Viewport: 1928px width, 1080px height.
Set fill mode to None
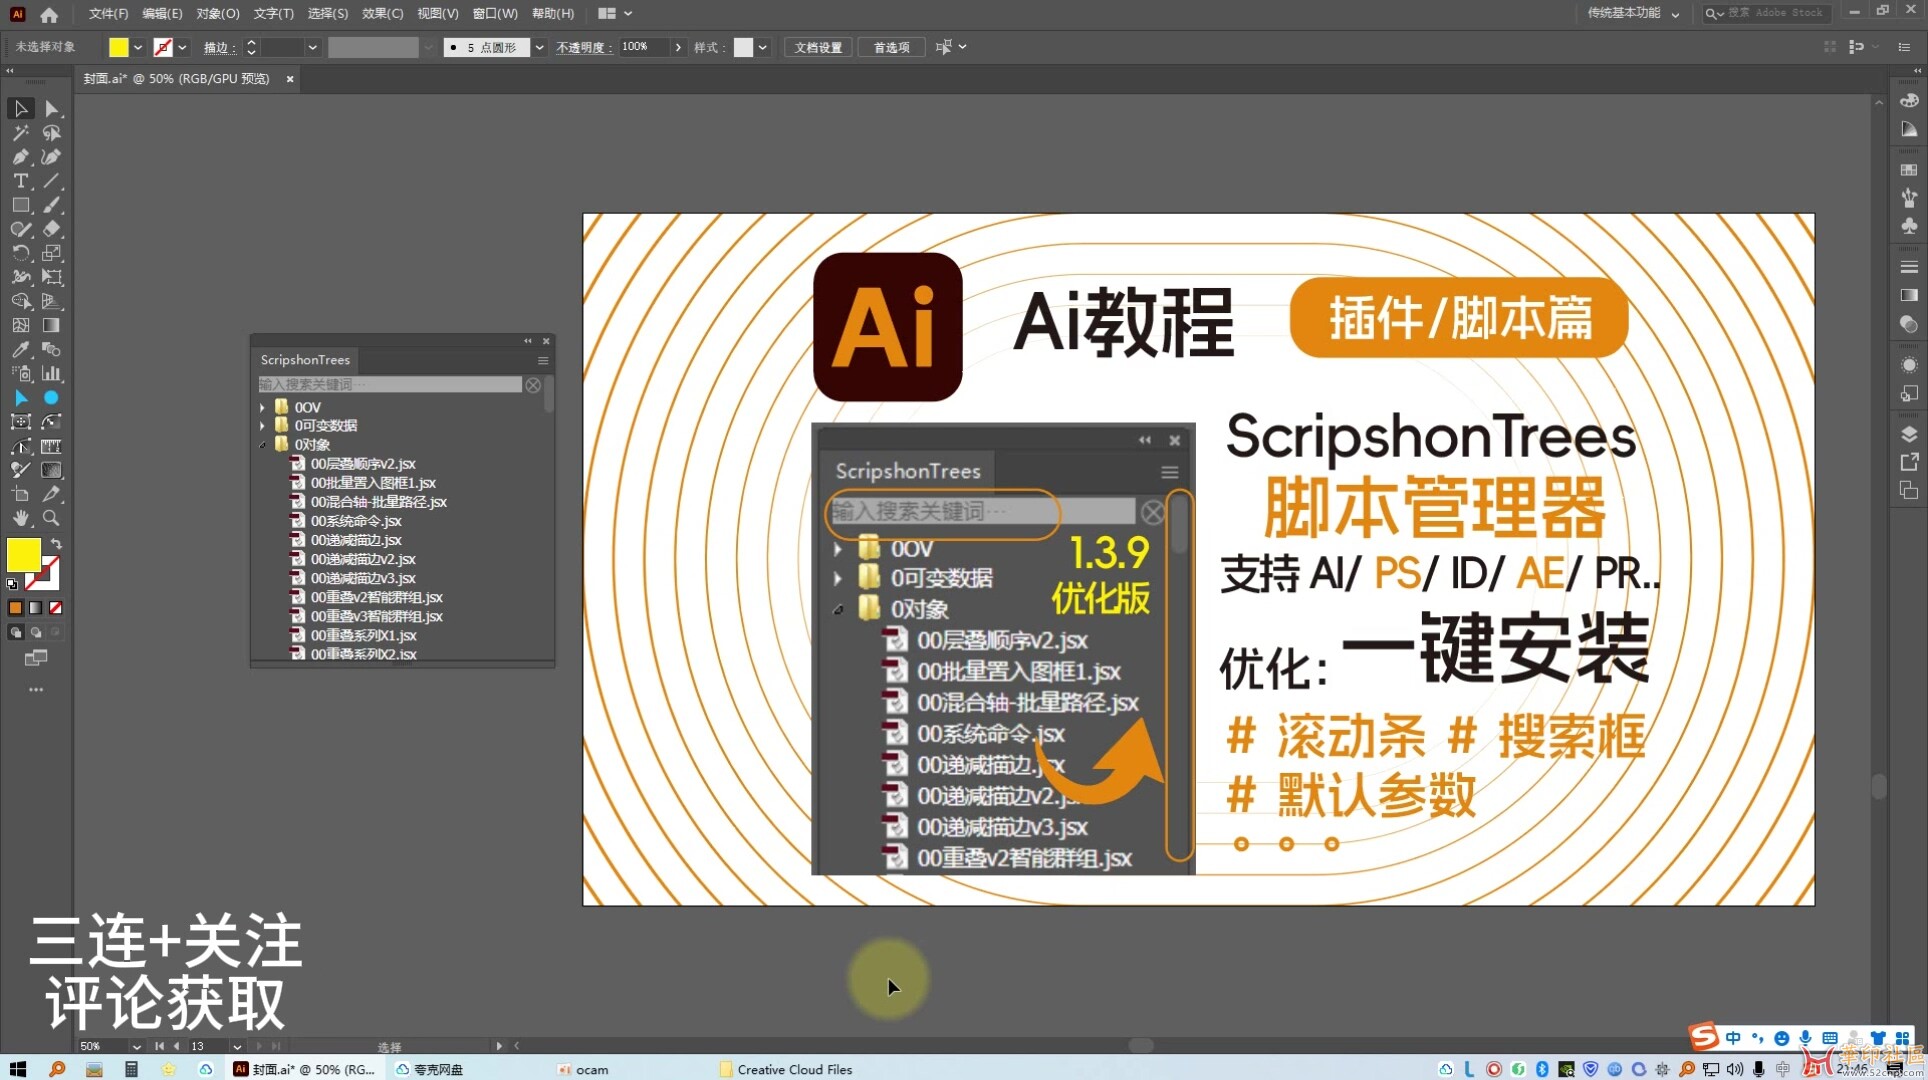(x=56, y=607)
